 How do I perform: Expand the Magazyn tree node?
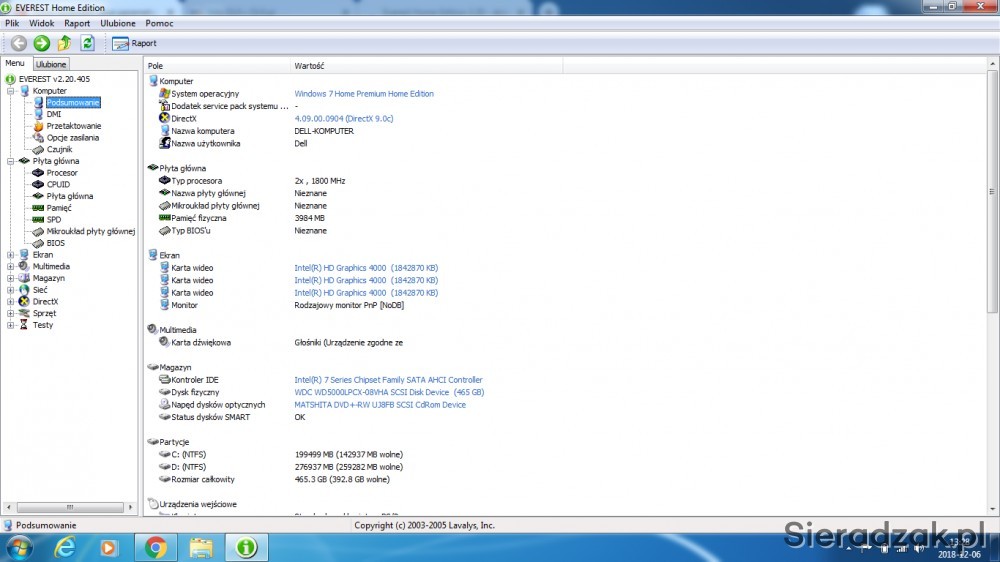(x=11, y=278)
